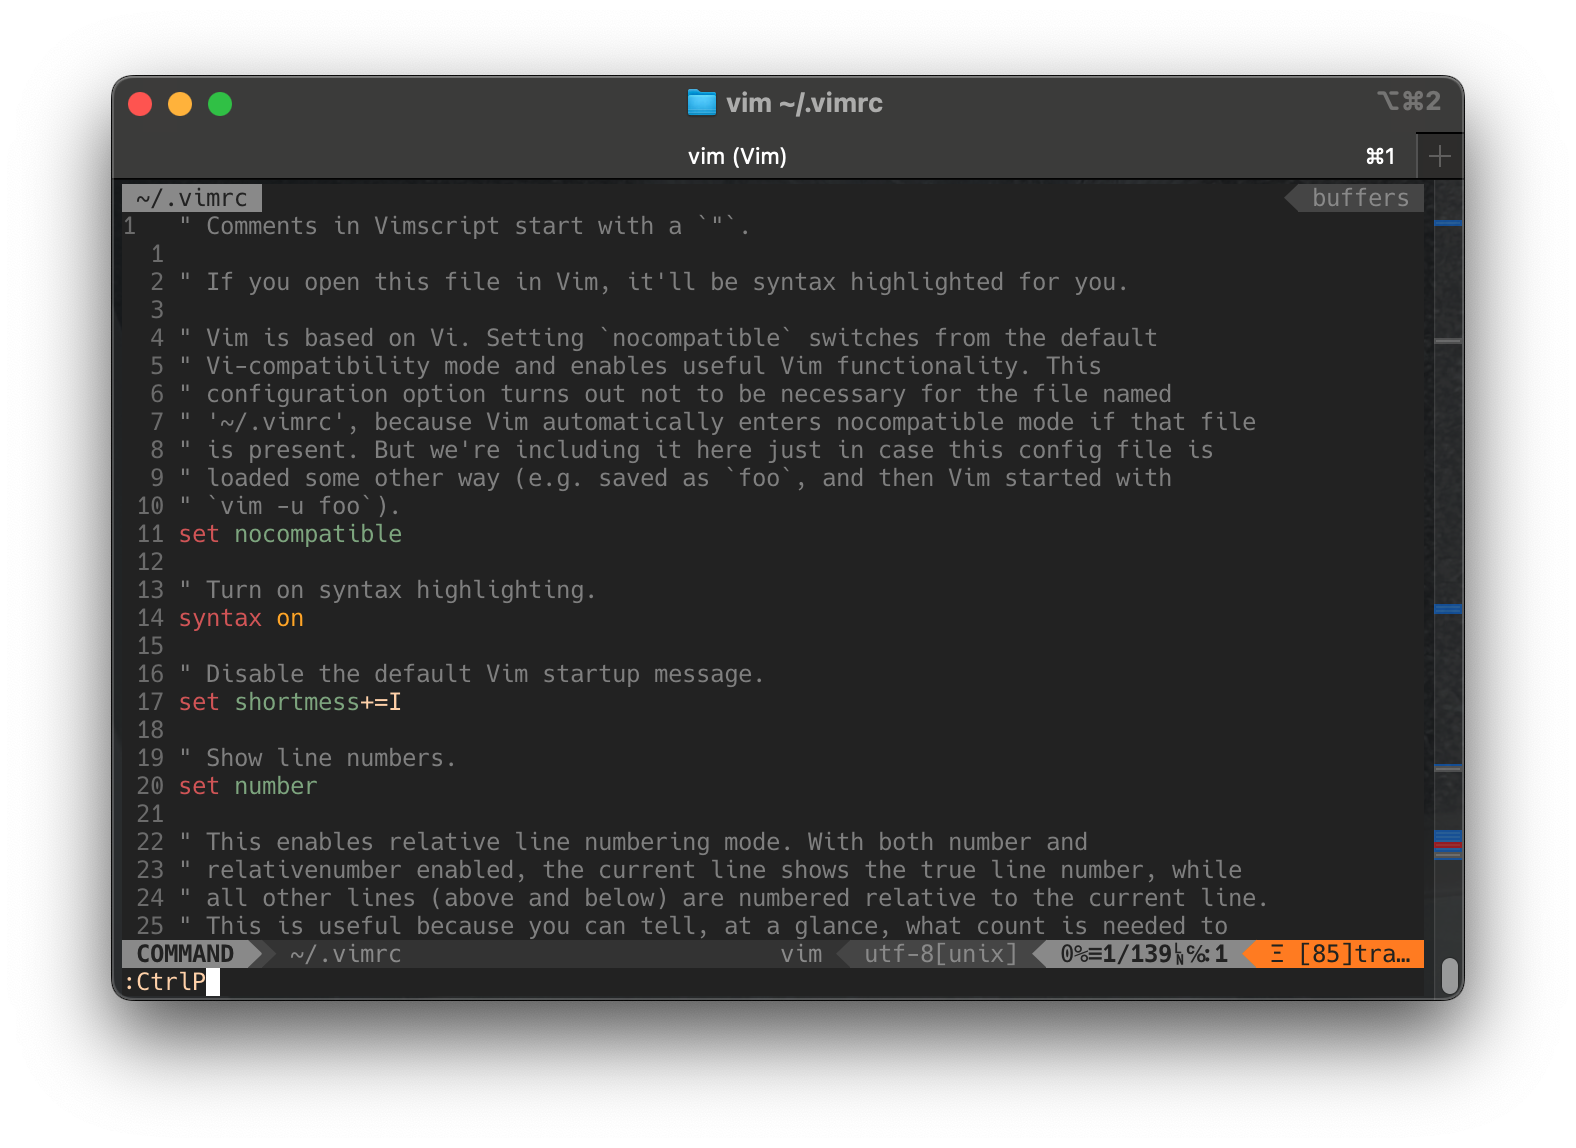Click the buffers label in tabline
1576x1148 pixels.
point(1360,198)
